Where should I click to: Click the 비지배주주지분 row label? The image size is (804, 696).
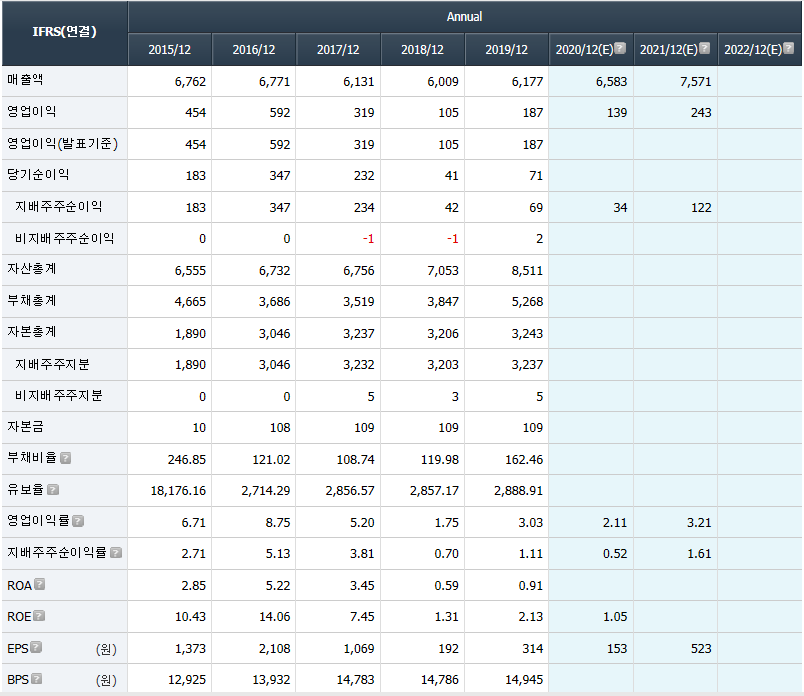(58, 396)
